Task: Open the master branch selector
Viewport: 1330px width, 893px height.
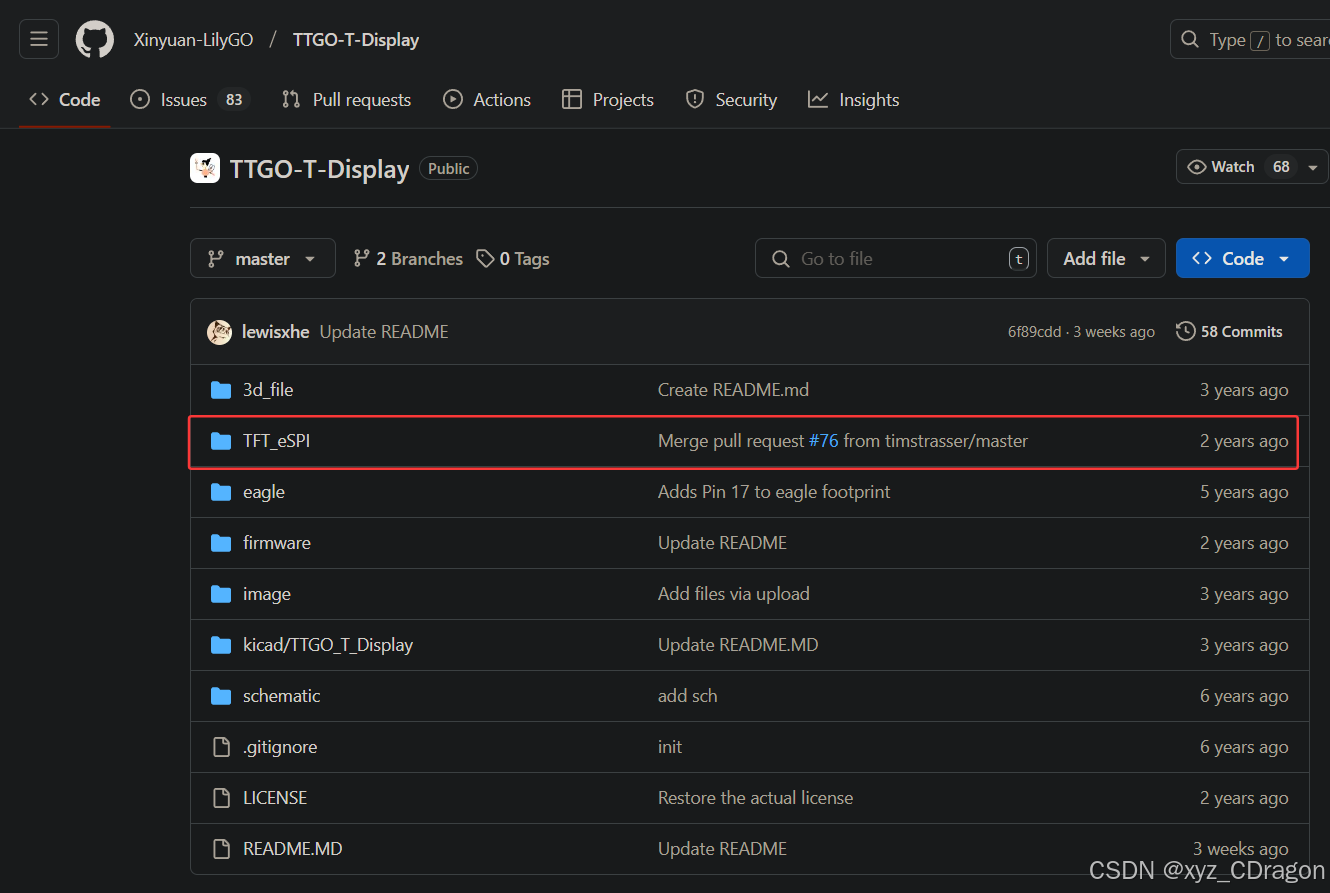Action: pos(263,259)
